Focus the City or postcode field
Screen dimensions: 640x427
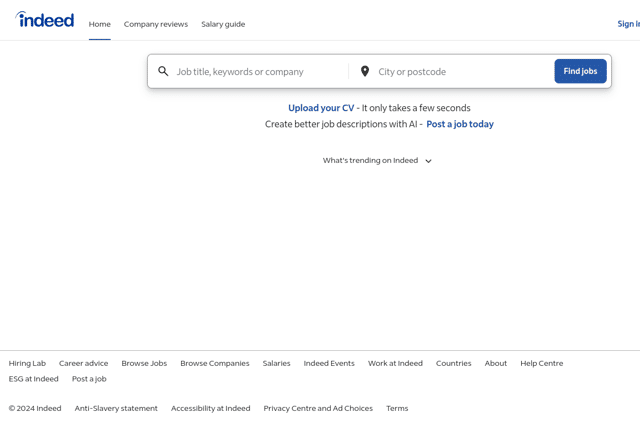tap(463, 72)
